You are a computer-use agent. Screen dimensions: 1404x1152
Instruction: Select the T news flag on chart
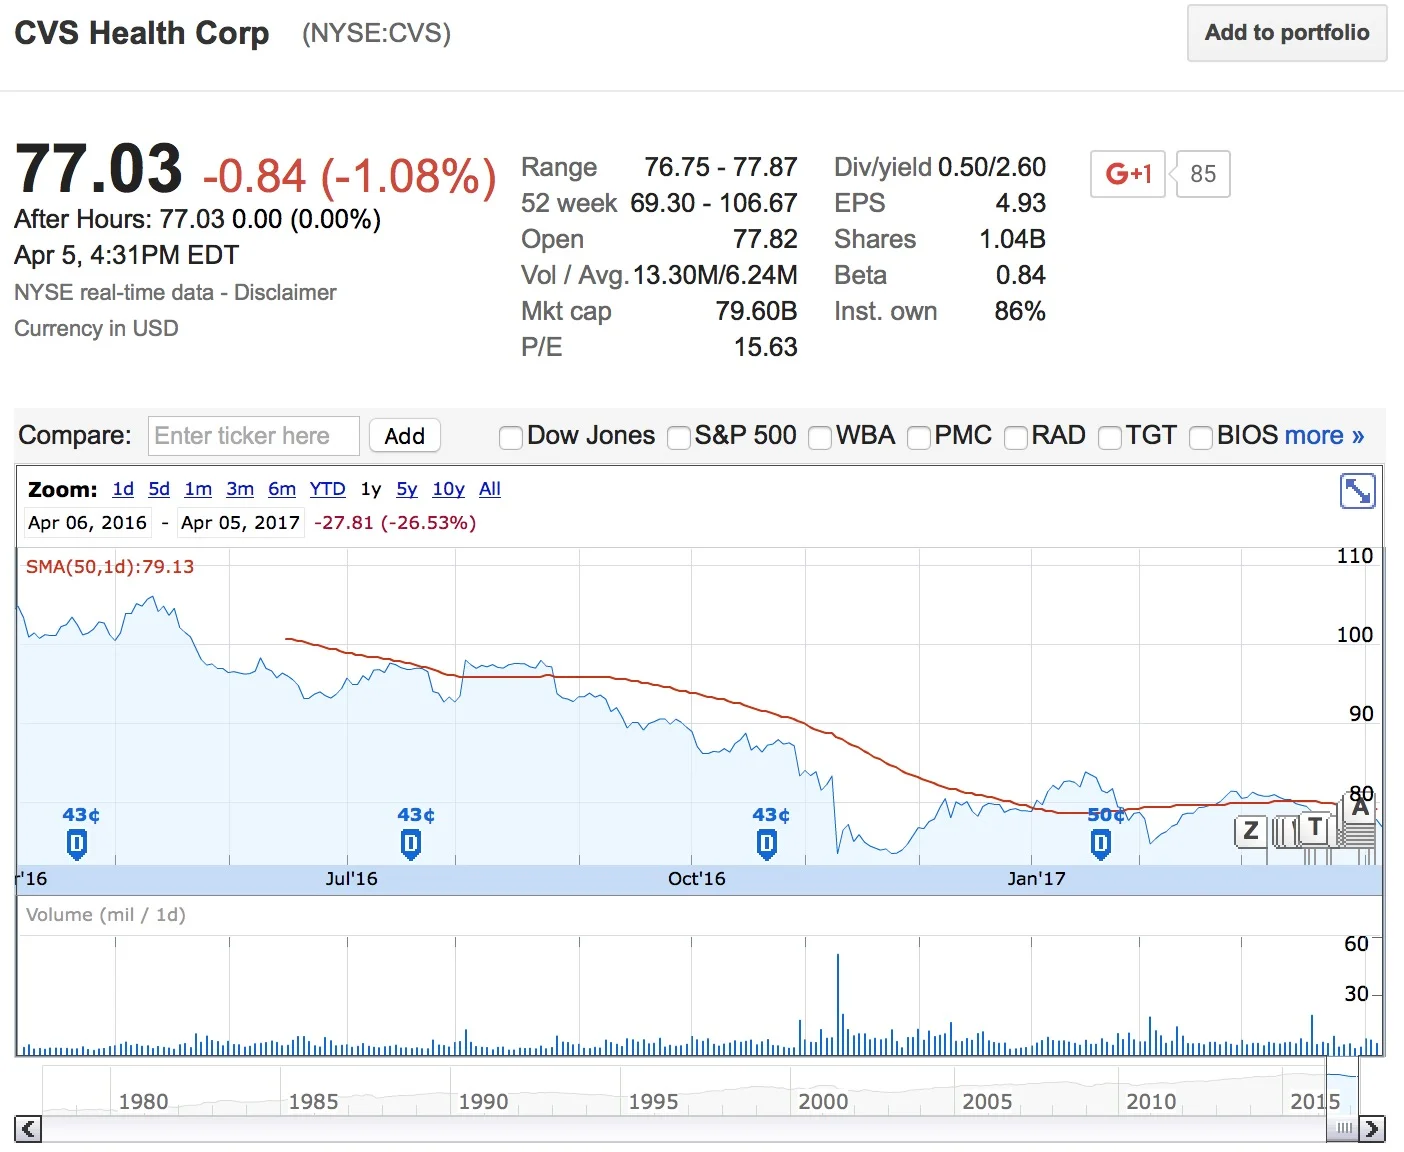tap(1315, 827)
